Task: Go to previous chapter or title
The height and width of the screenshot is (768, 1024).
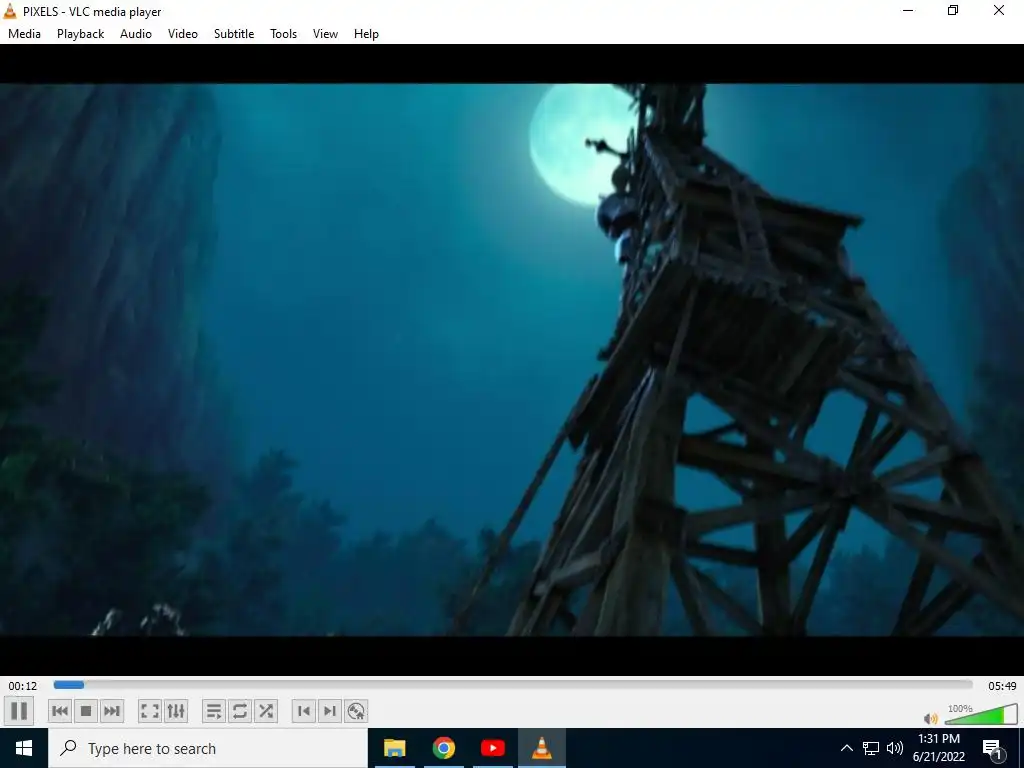Action: coord(304,711)
